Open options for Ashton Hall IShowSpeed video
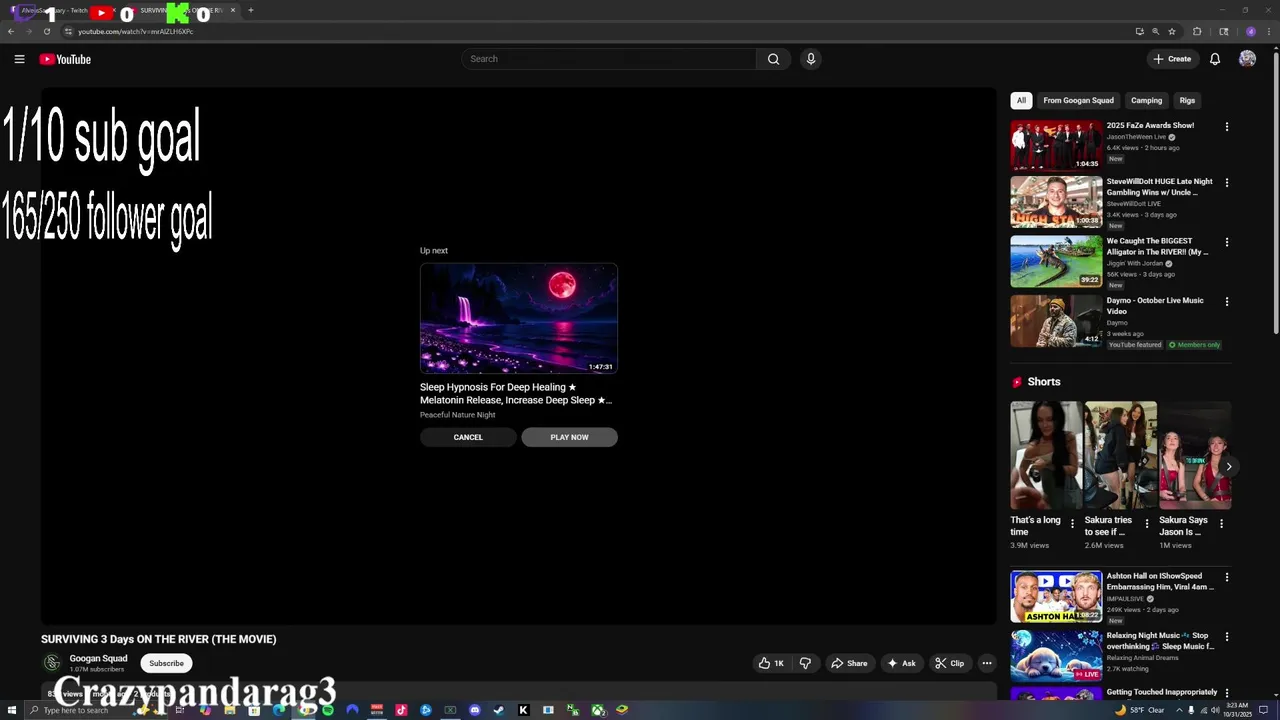This screenshot has height=720, width=1280. (x=1227, y=577)
